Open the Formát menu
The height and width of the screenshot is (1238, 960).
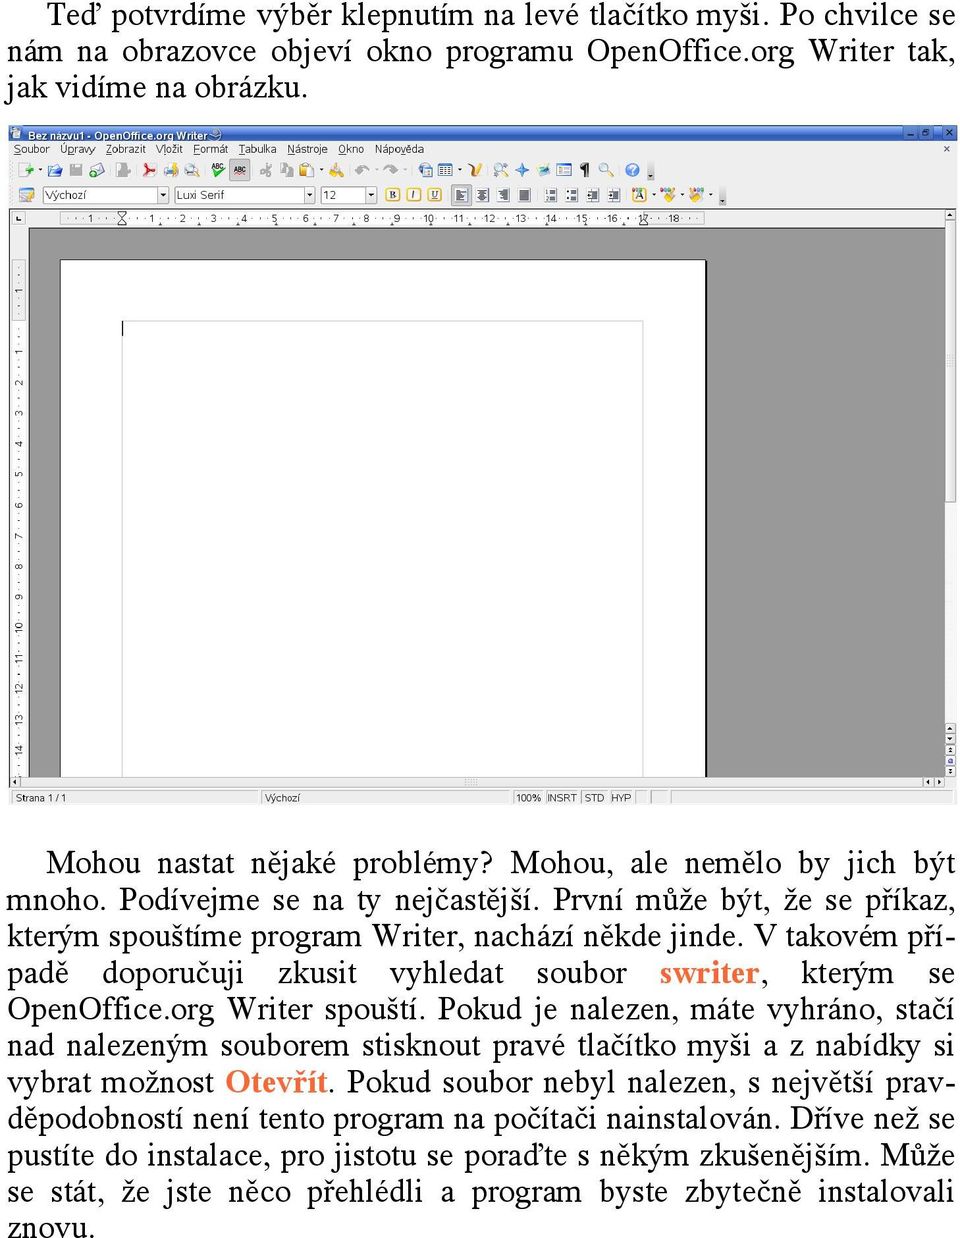[210, 149]
